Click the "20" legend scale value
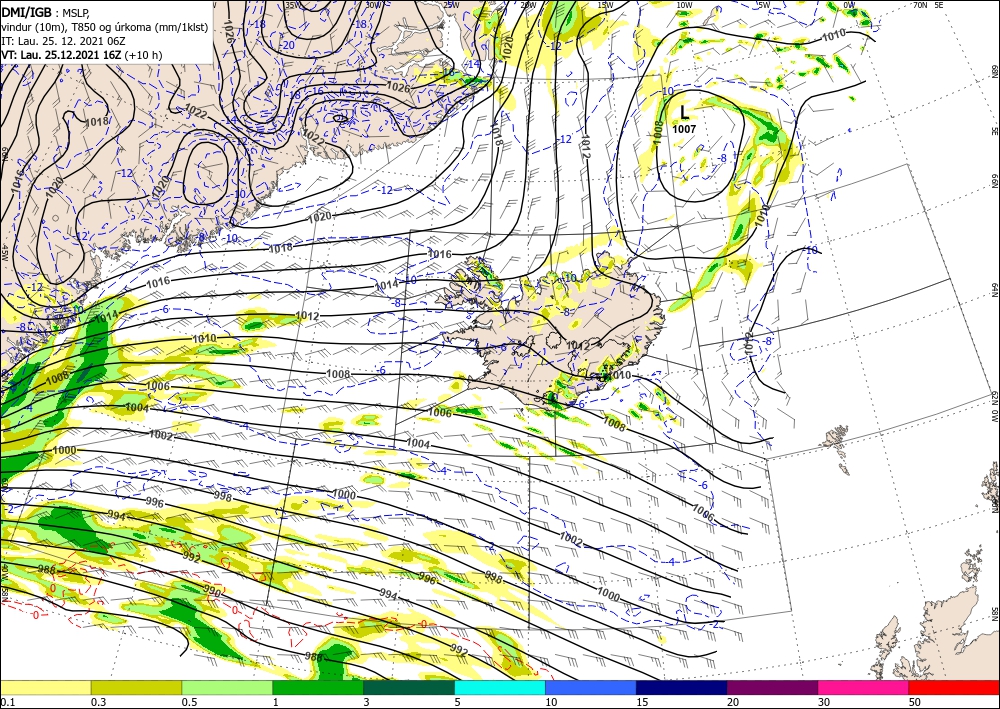 click(x=733, y=702)
